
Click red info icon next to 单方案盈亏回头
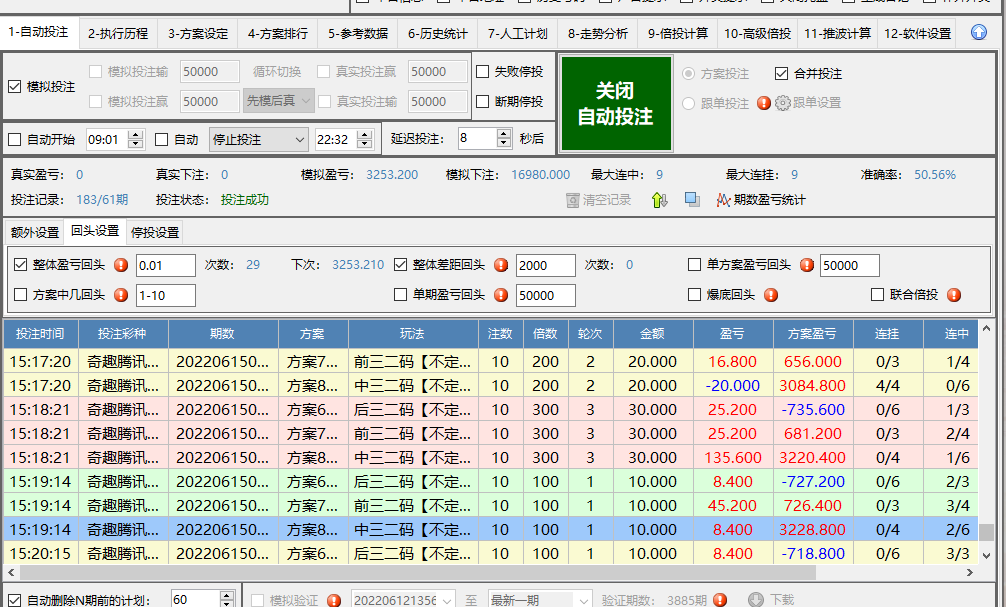[x=807, y=265]
